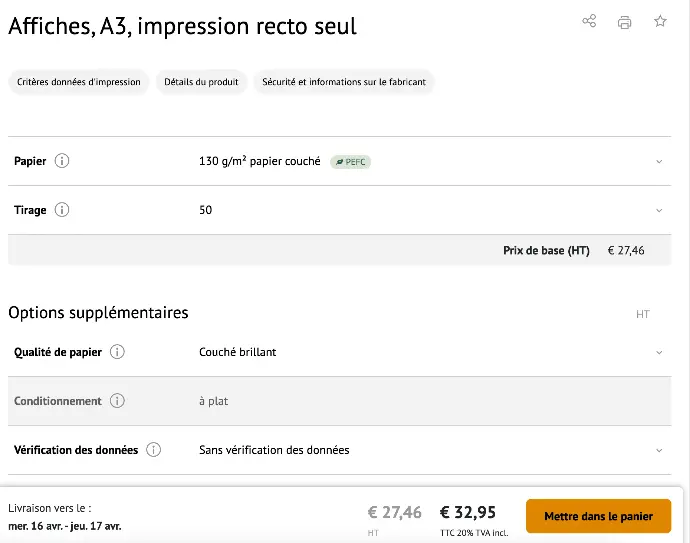Show info for Vérification des données
This screenshot has width=690, height=543.
pos(153,450)
